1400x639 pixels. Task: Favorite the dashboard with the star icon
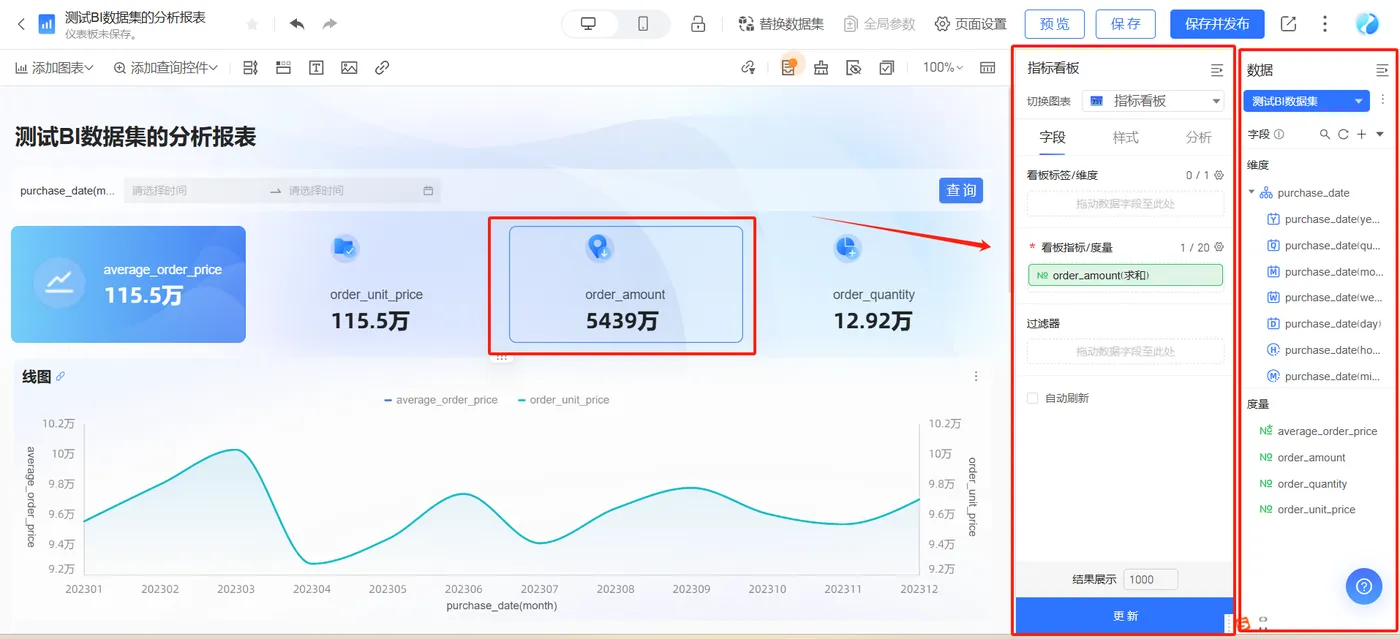tap(252, 24)
